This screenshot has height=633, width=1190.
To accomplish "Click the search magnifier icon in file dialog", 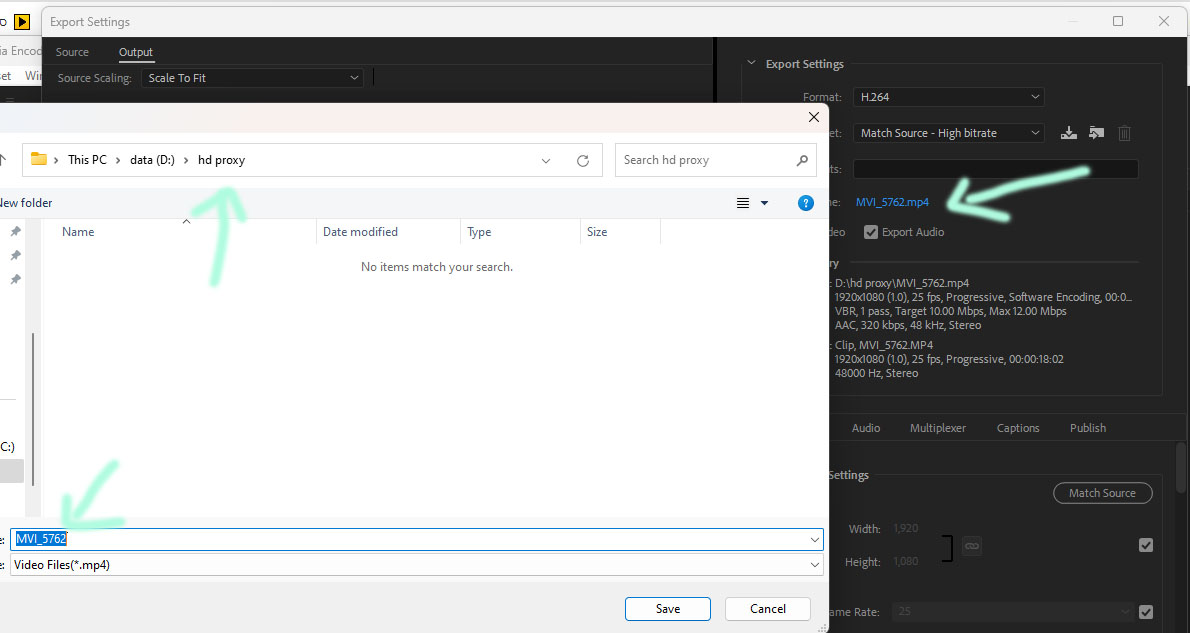I will pyautogui.click(x=802, y=160).
